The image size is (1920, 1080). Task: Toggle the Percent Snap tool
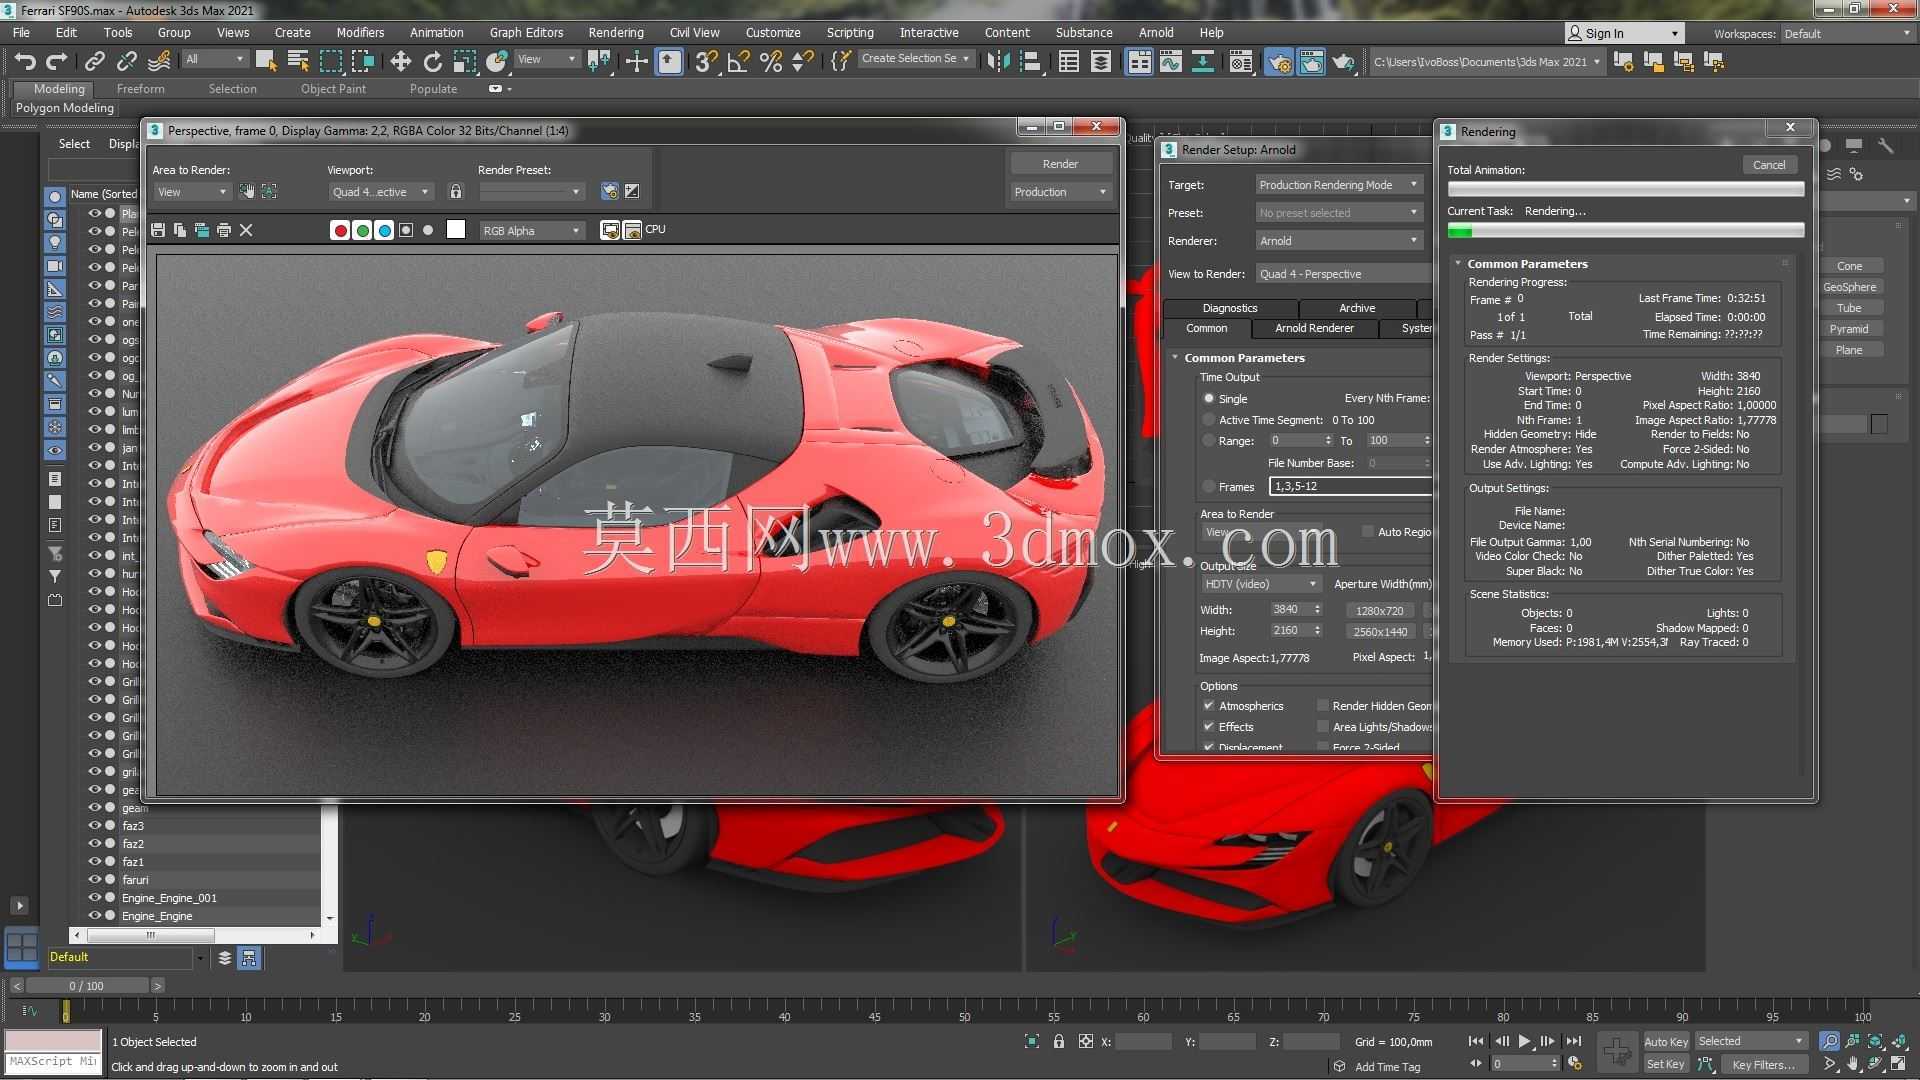click(x=771, y=62)
